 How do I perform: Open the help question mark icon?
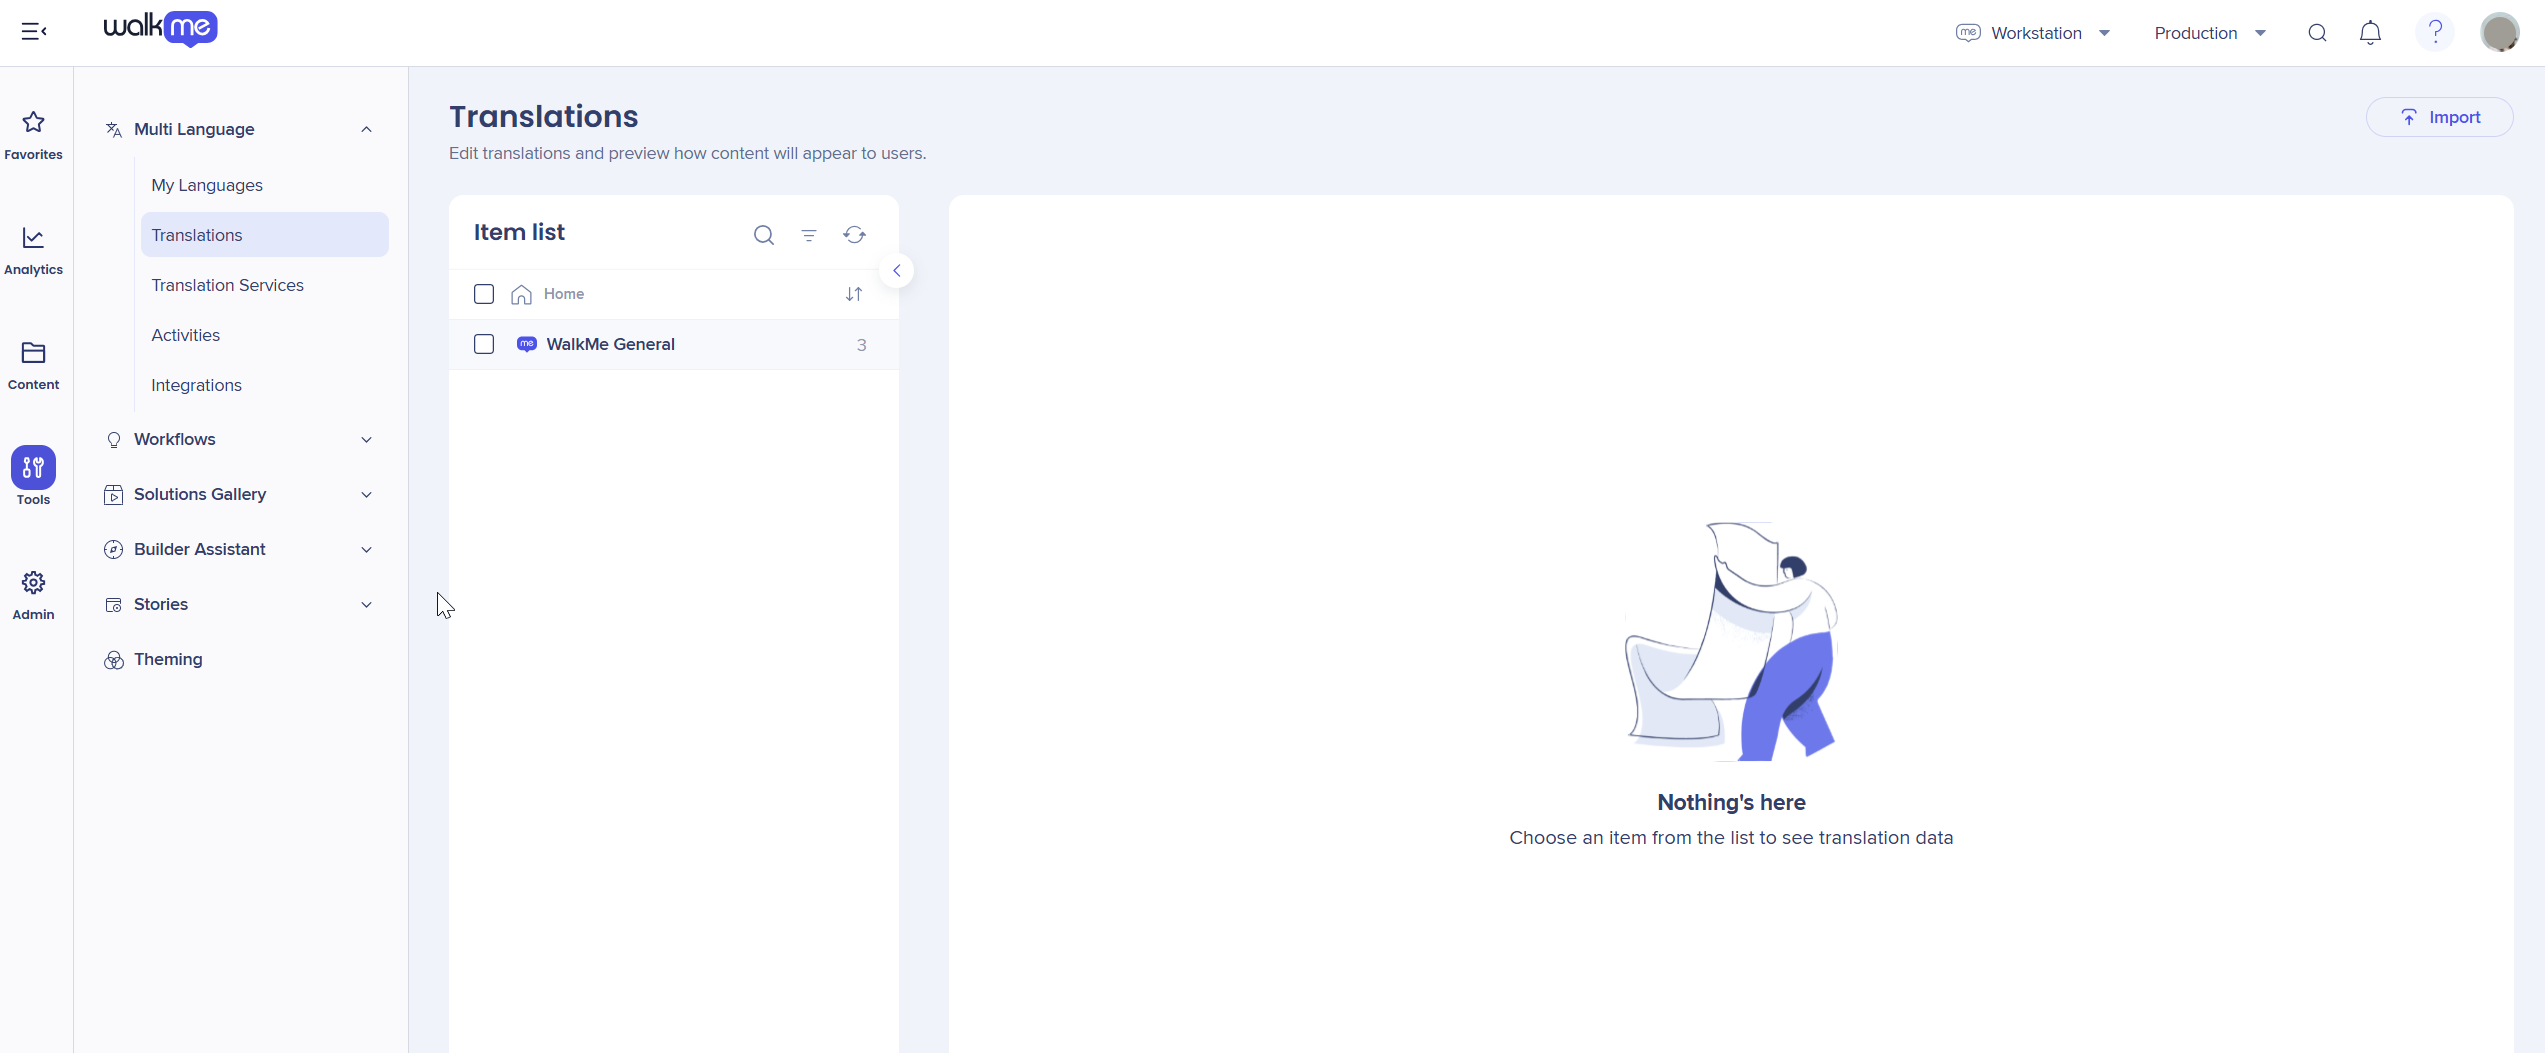click(x=2435, y=33)
